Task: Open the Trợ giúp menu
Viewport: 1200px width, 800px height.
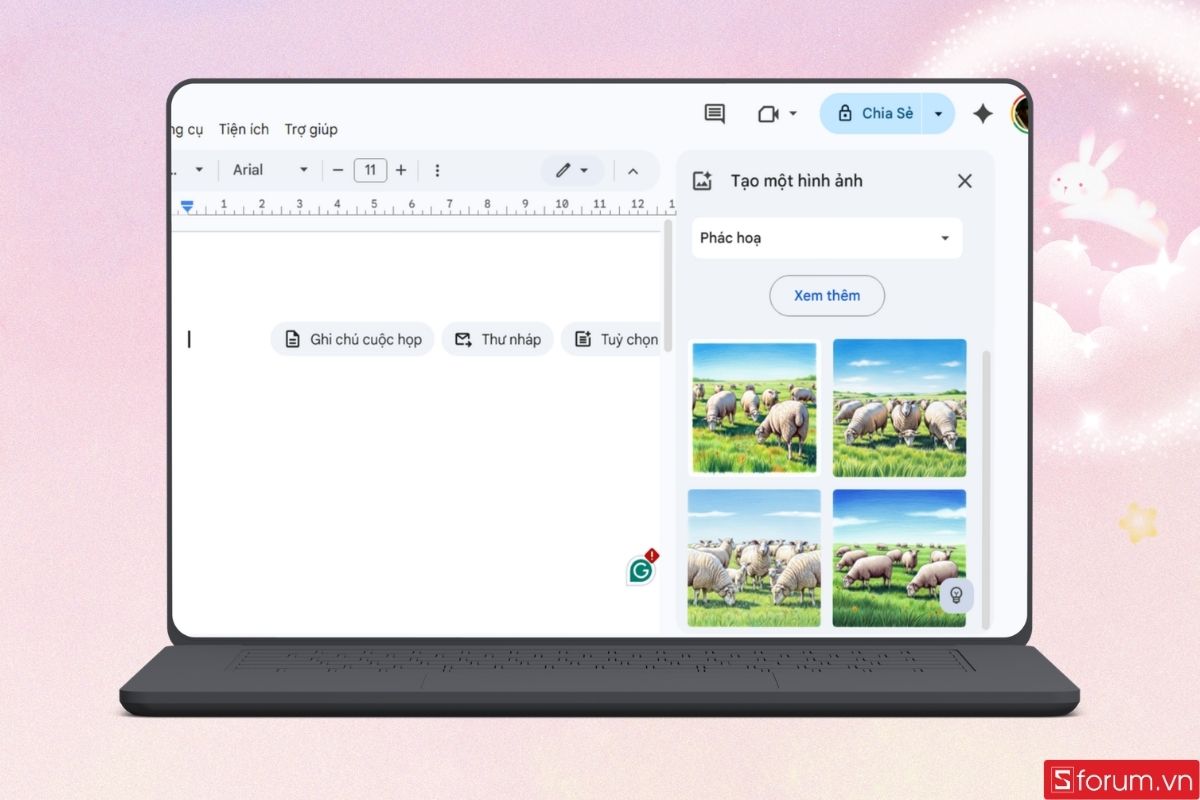Action: click(x=311, y=129)
